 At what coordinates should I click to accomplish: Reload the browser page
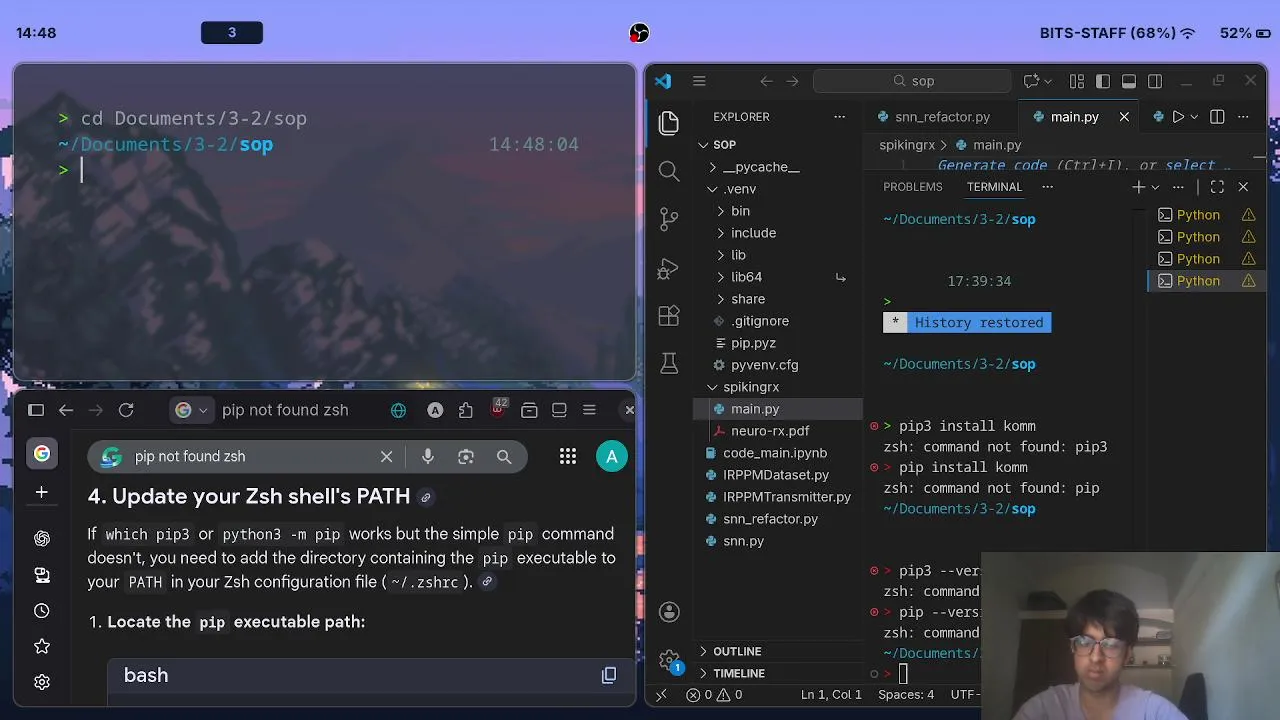click(126, 410)
